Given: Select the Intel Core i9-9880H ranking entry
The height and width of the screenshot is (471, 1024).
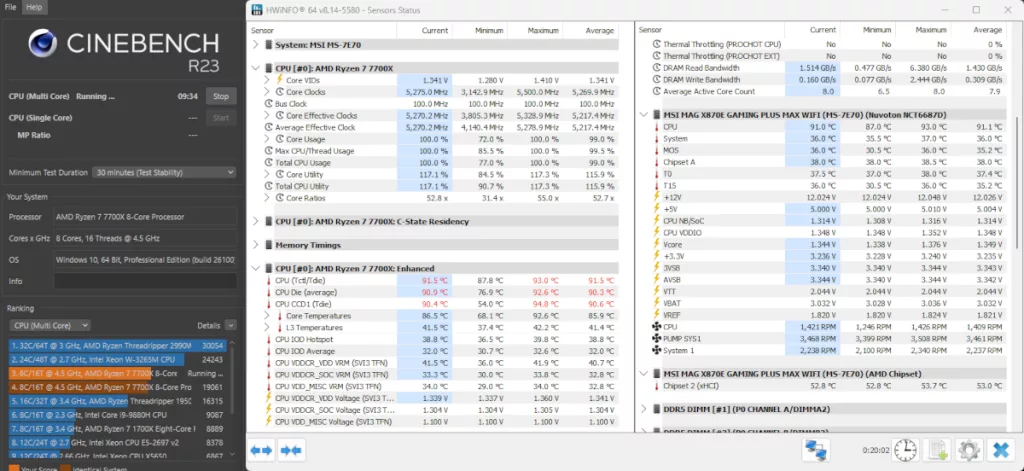Looking at the screenshot, I should coord(118,414).
